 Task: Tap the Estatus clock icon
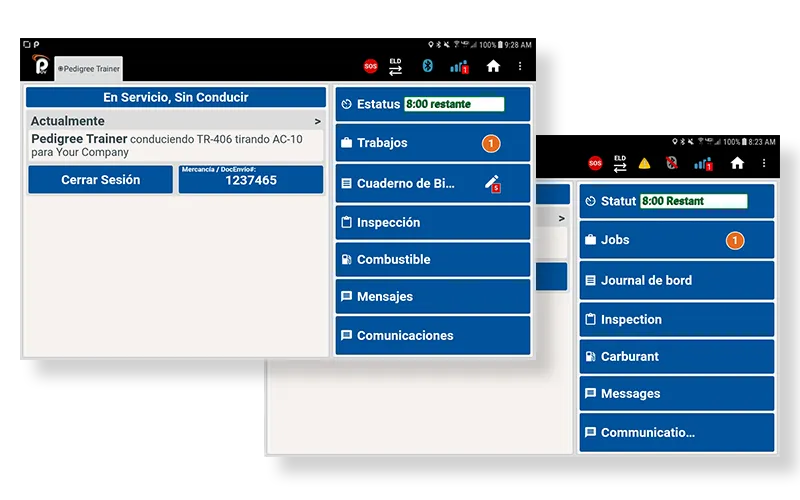[346, 104]
